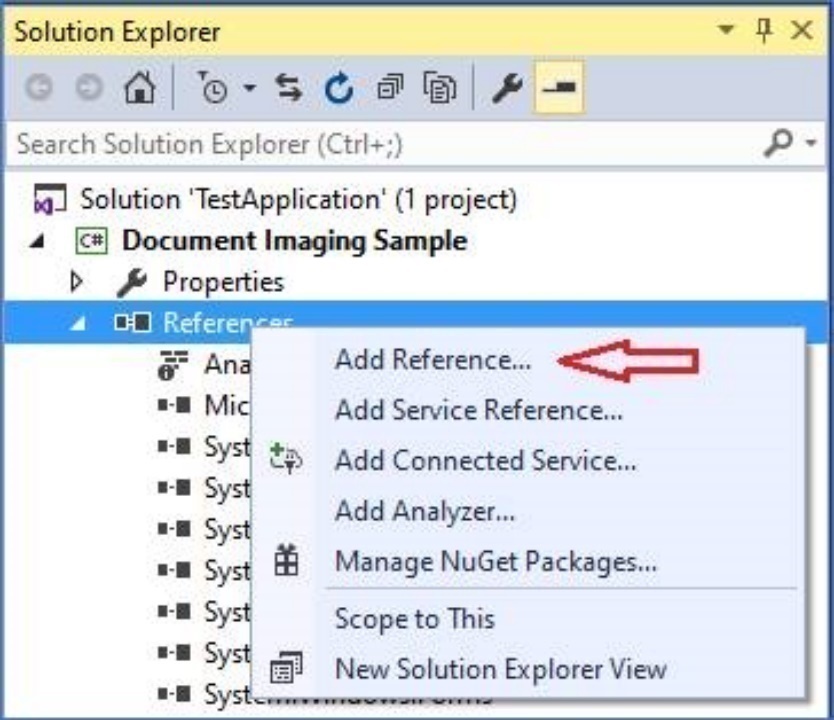Click the Collapse All icon
This screenshot has width=834, height=720.
click(x=390, y=89)
